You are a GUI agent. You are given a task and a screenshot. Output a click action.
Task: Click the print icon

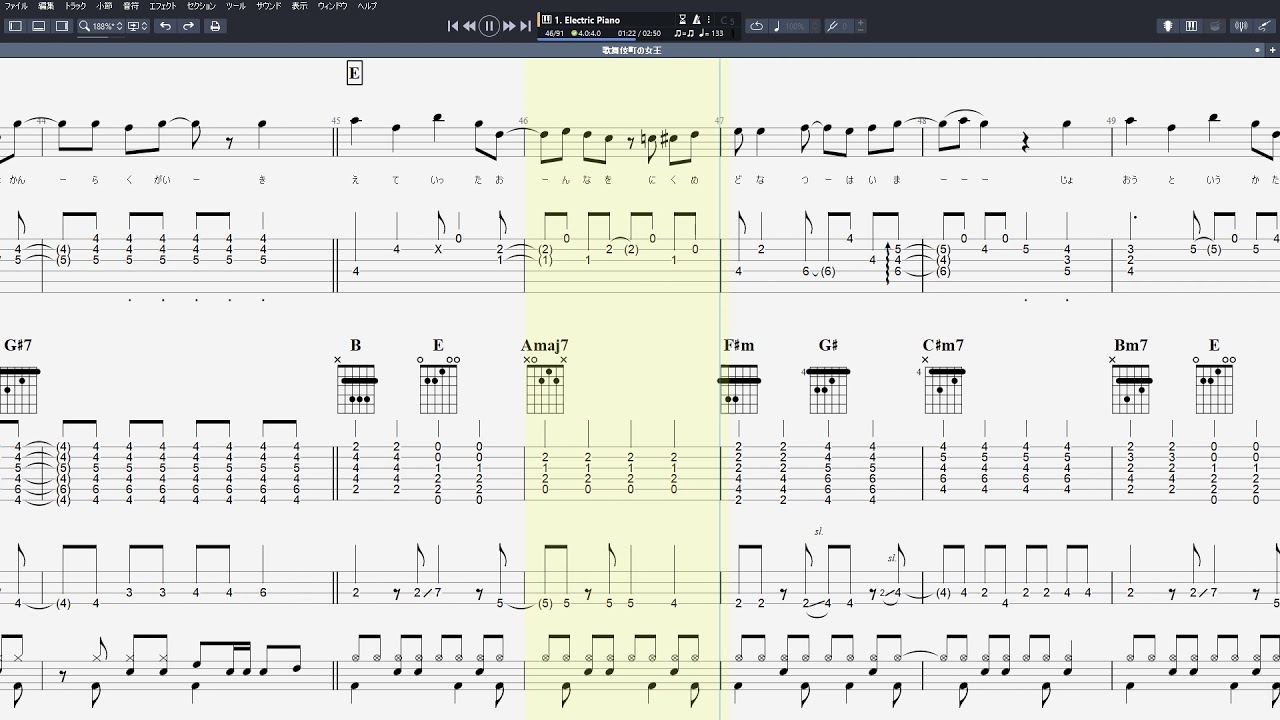214,26
